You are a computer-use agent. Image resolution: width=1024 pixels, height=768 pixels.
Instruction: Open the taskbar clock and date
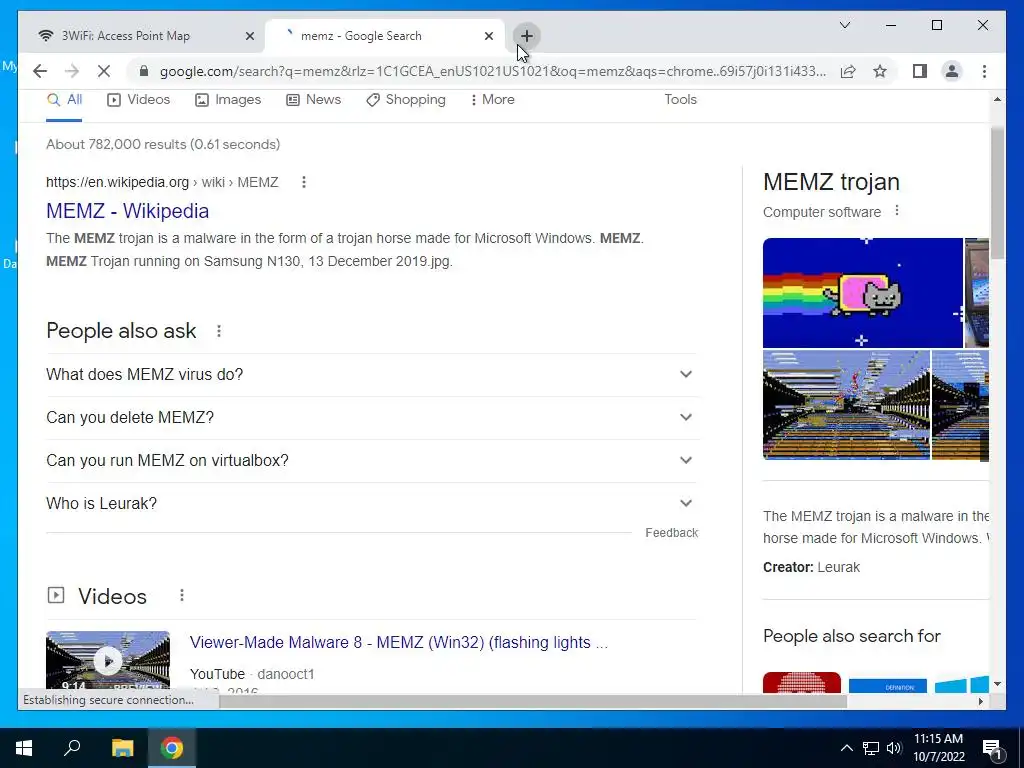click(938, 748)
